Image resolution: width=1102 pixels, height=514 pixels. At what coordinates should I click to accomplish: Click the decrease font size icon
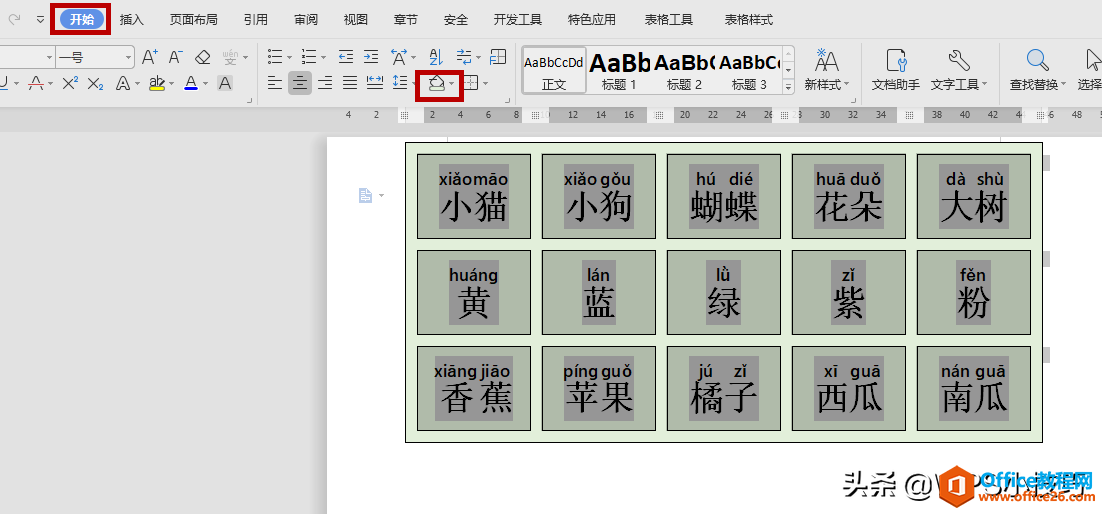(x=176, y=58)
